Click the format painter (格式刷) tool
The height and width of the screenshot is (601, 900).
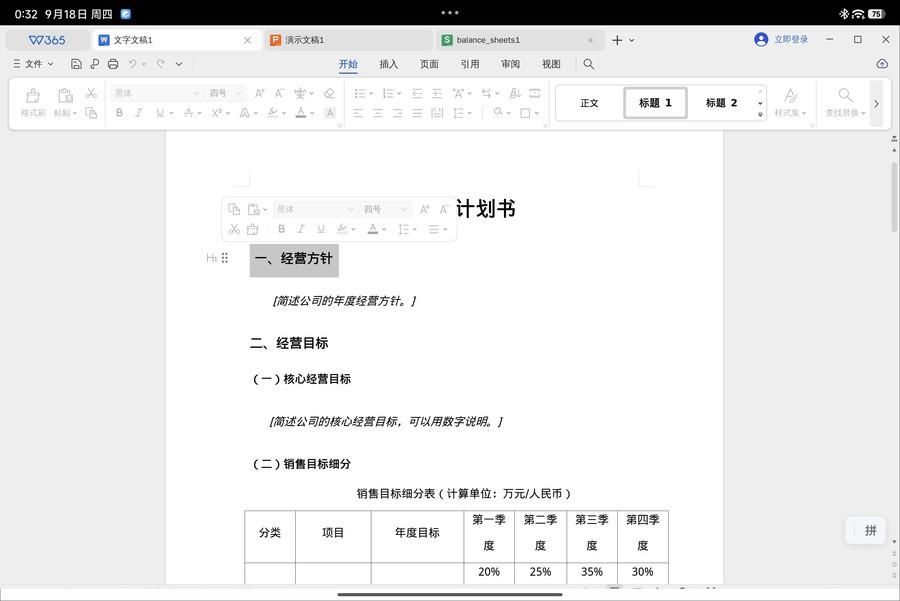33,102
